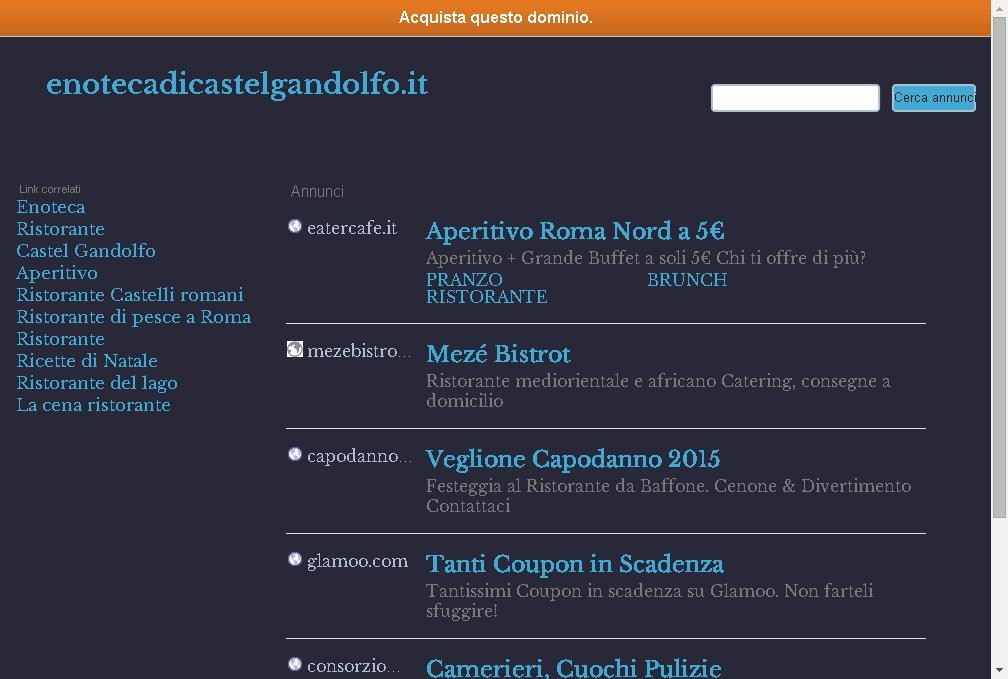This screenshot has width=1008, height=679.
Task: Click the glamoo.com domain text
Action: coord(357,561)
